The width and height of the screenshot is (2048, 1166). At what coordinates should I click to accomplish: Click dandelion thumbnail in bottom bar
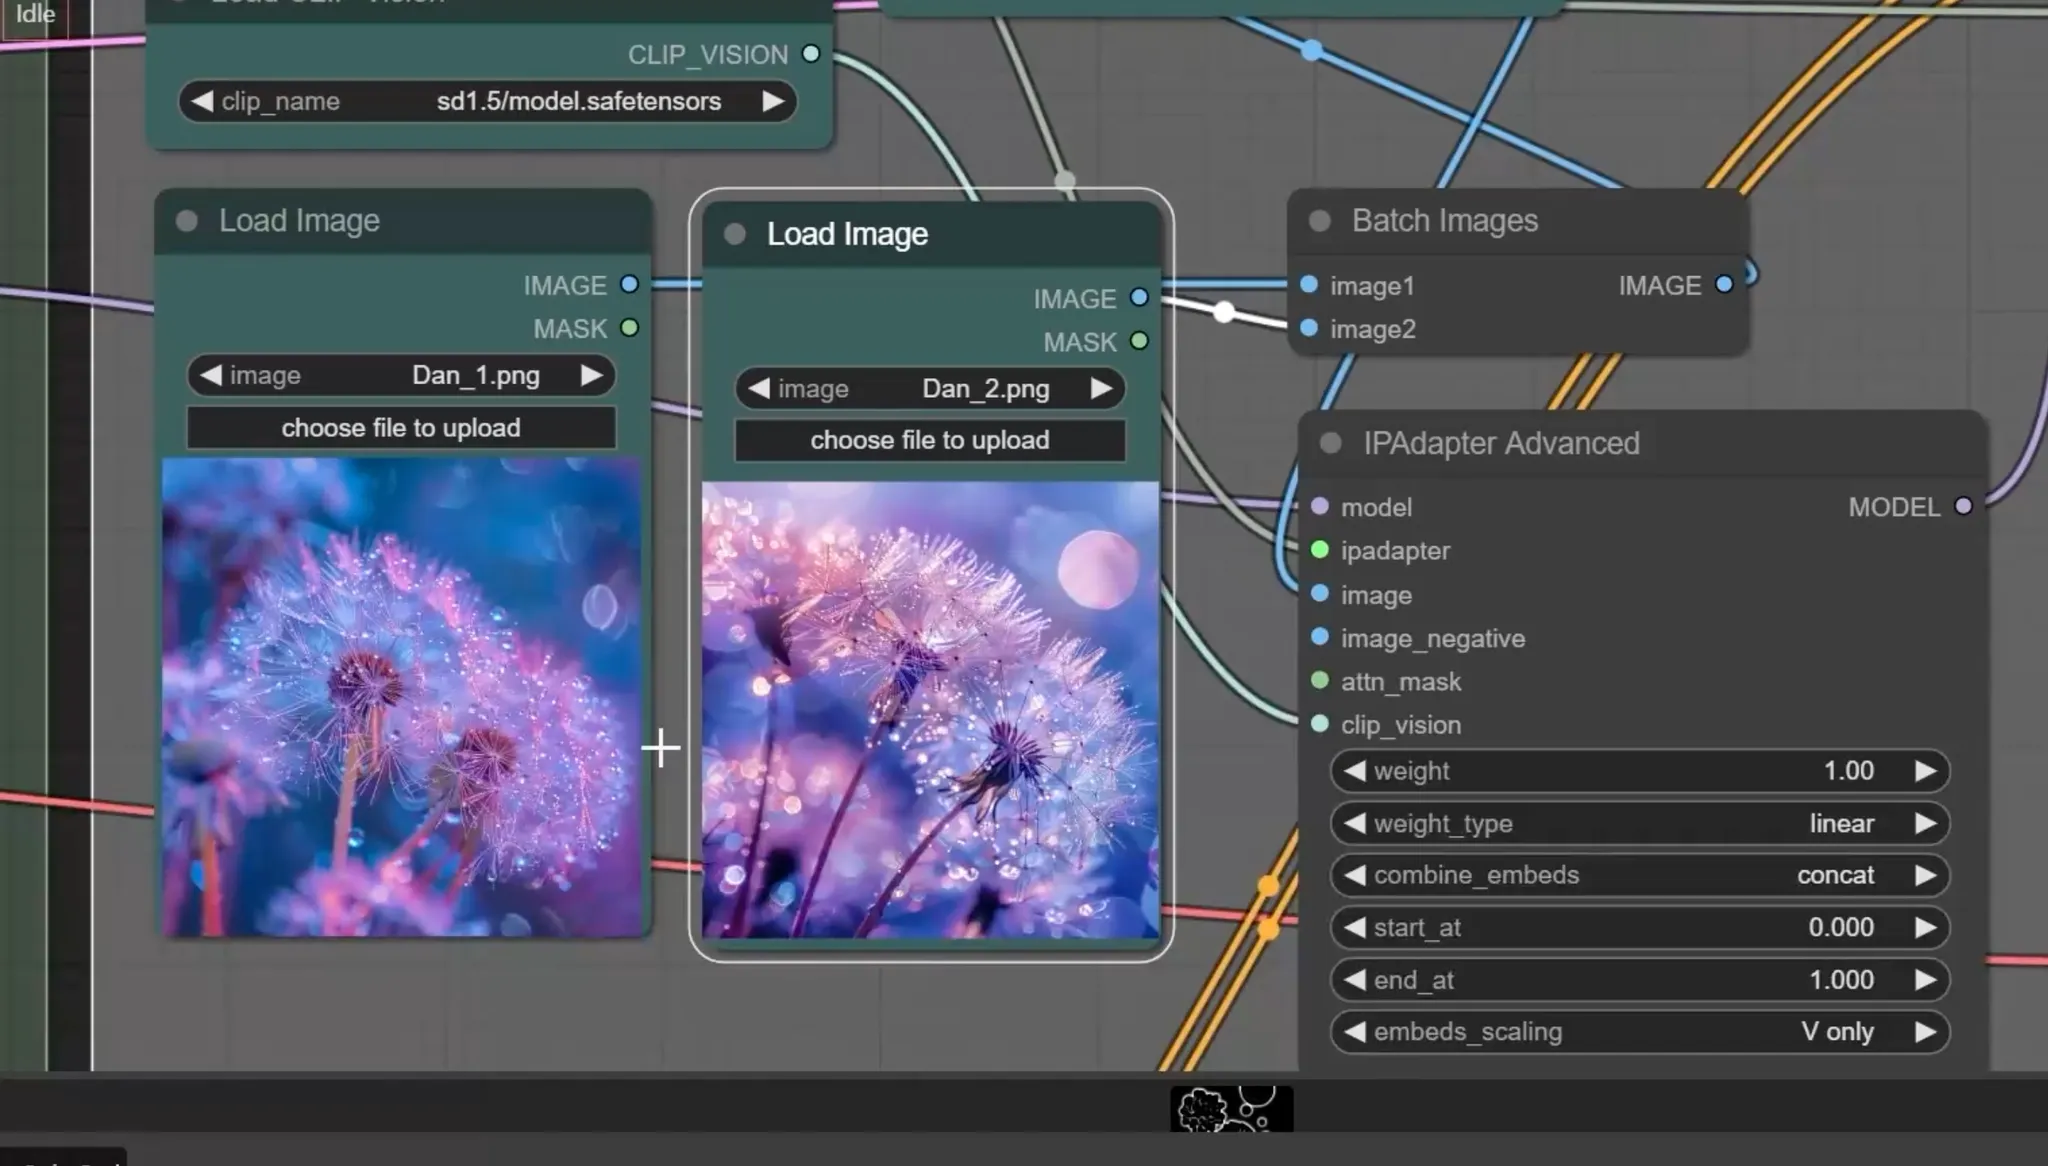click(1232, 1109)
